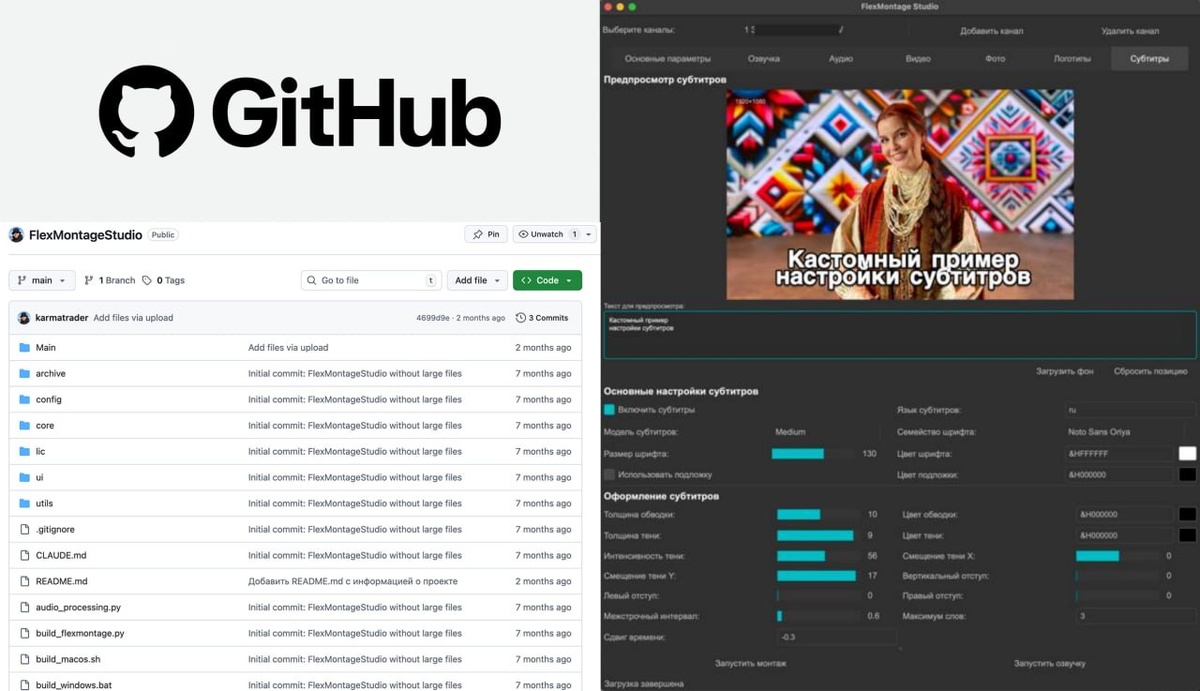Click the lic folder icon
Viewport: 1200px width, 691px height.
tap(26, 451)
